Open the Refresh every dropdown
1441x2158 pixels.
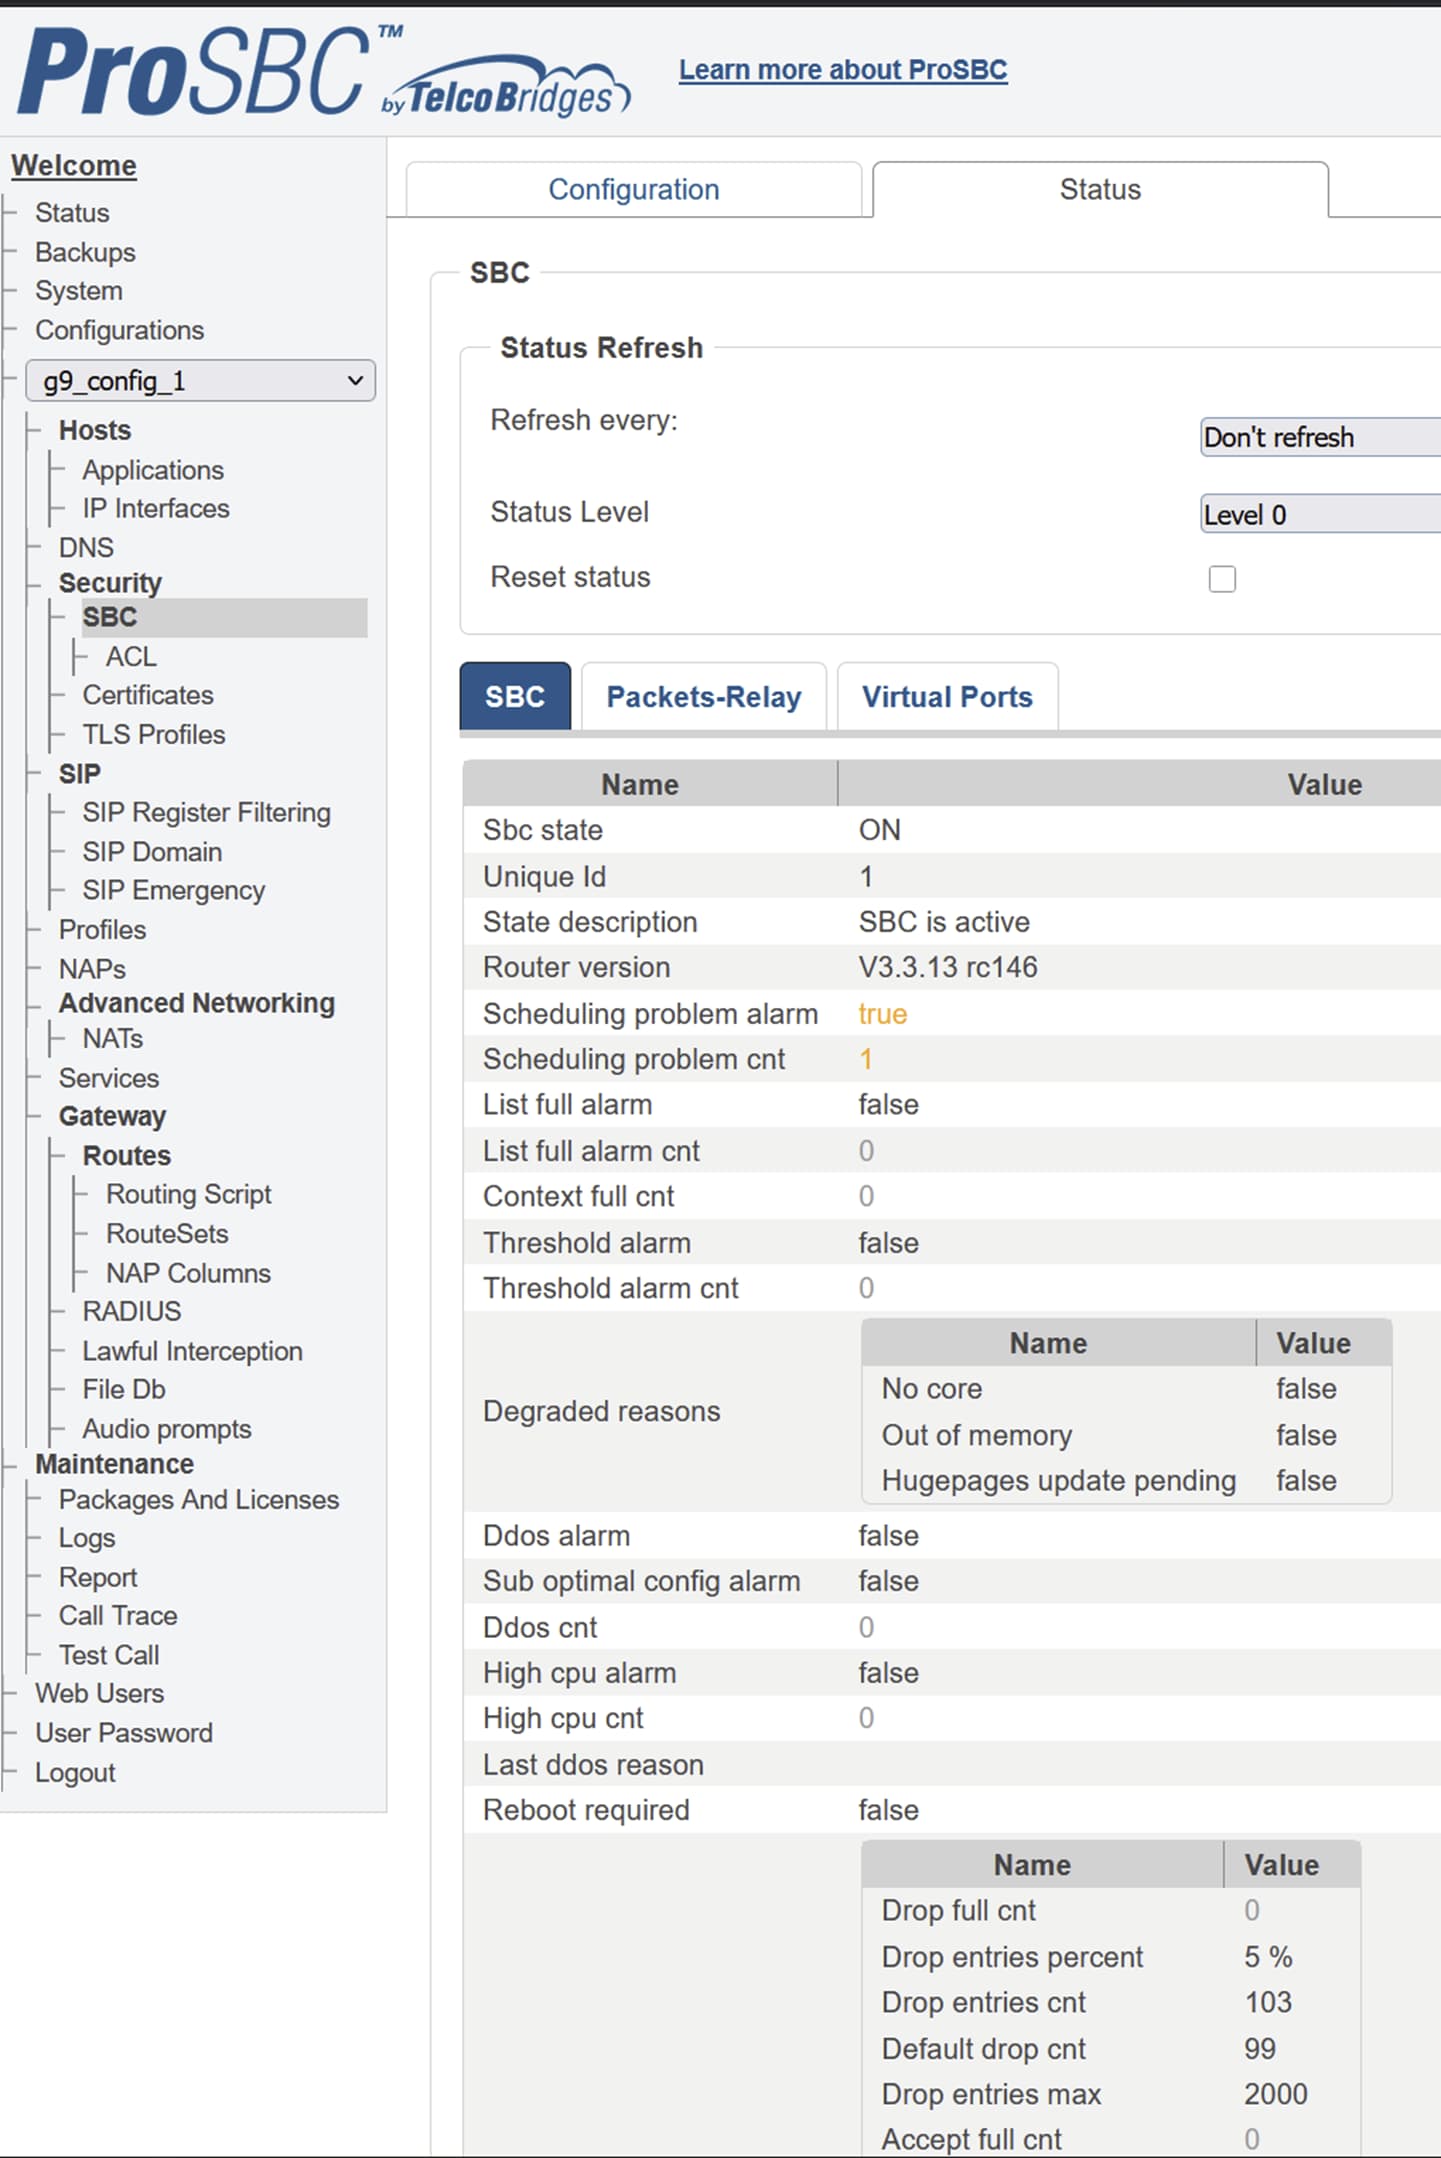tap(1318, 438)
